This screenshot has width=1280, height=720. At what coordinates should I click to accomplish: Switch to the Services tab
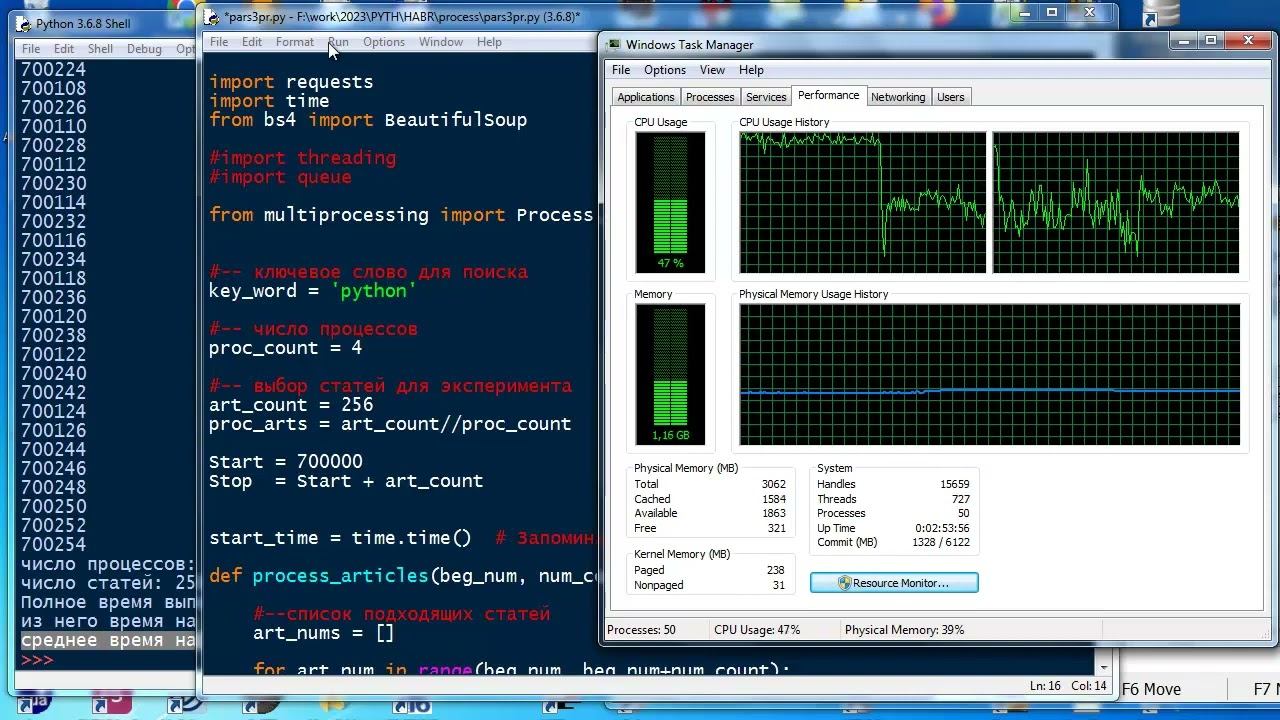tap(766, 97)
